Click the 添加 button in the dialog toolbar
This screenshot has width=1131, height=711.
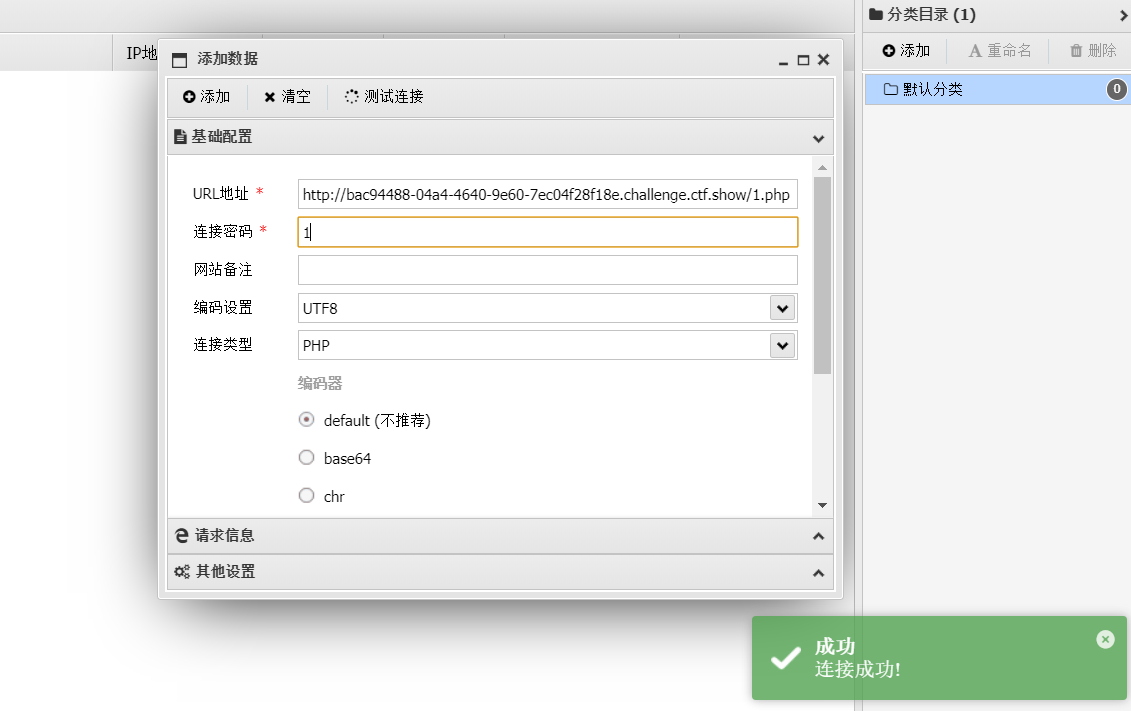pos(206,97)
